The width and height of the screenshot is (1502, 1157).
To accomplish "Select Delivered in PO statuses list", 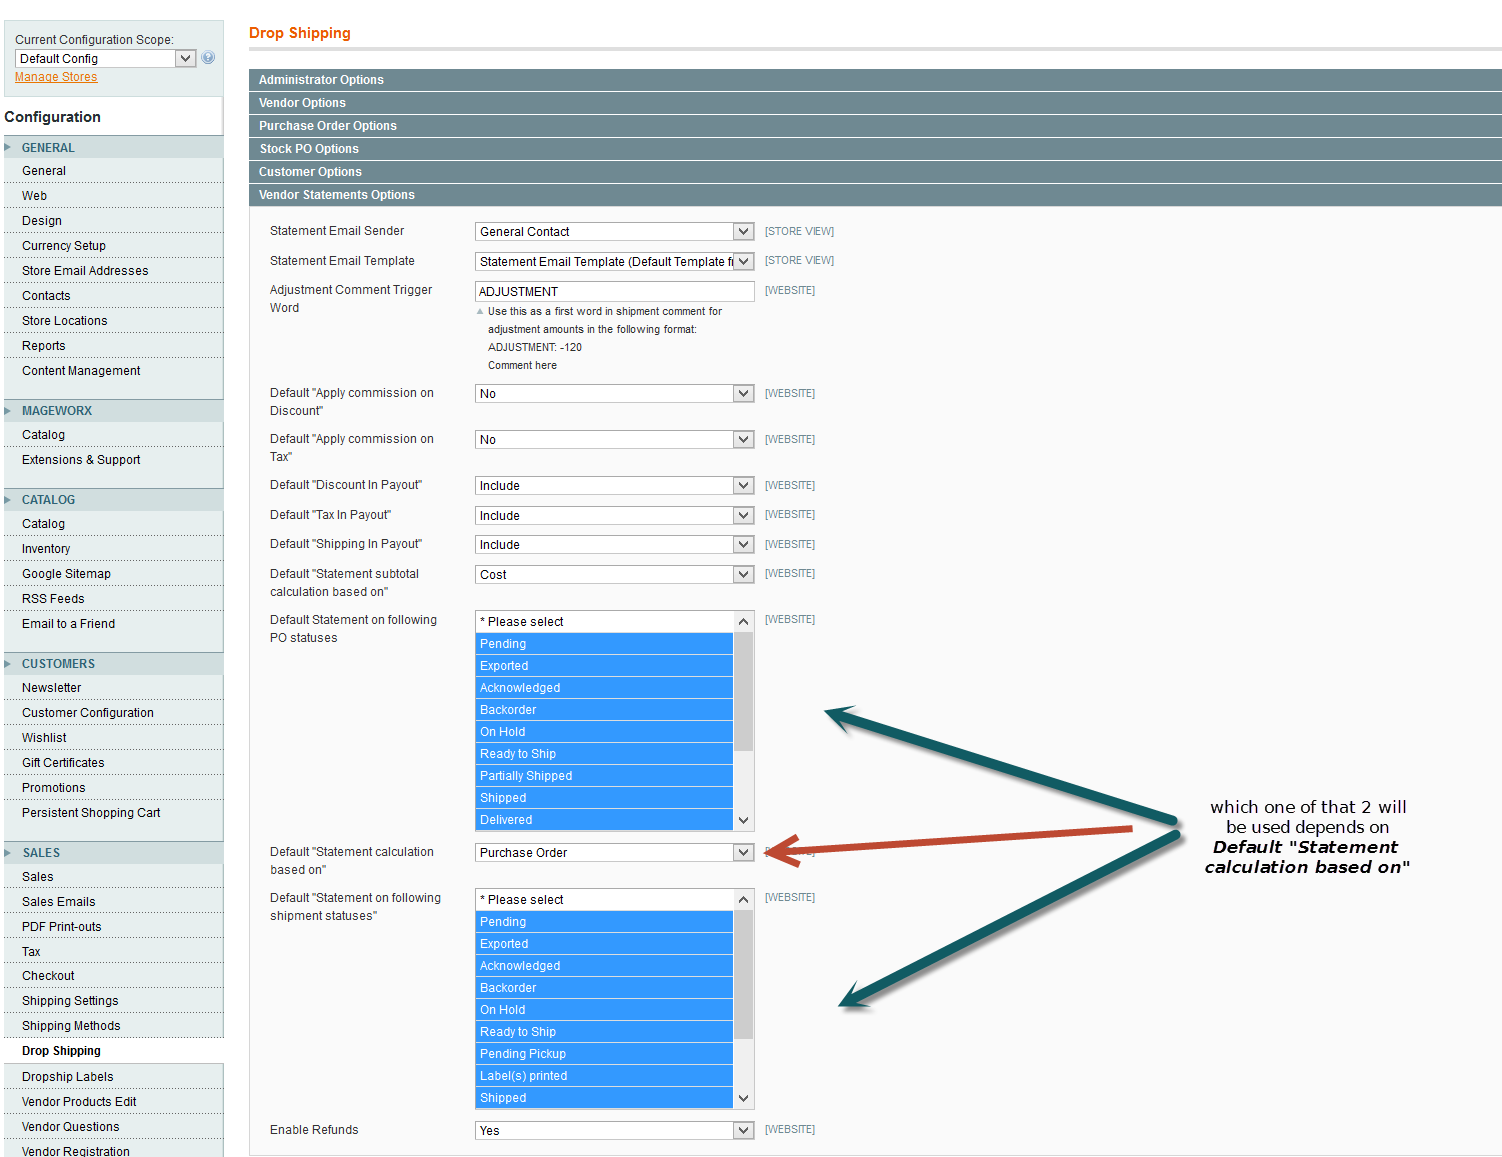I will [604, 820].
